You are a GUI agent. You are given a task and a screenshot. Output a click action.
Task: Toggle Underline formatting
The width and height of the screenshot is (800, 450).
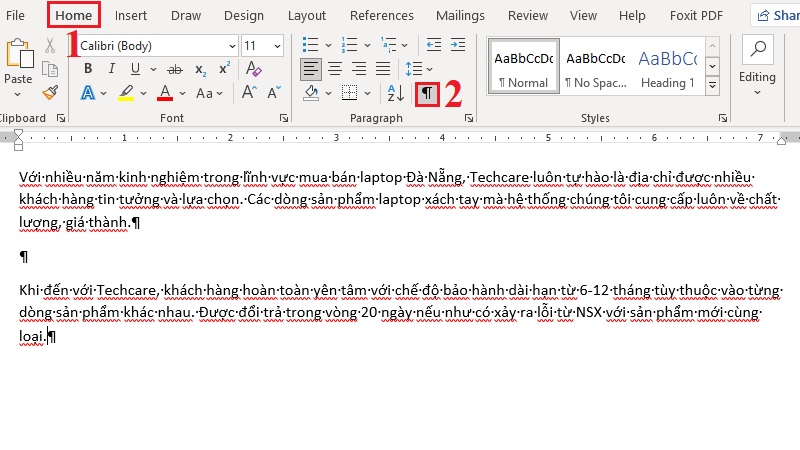point(135,68)
